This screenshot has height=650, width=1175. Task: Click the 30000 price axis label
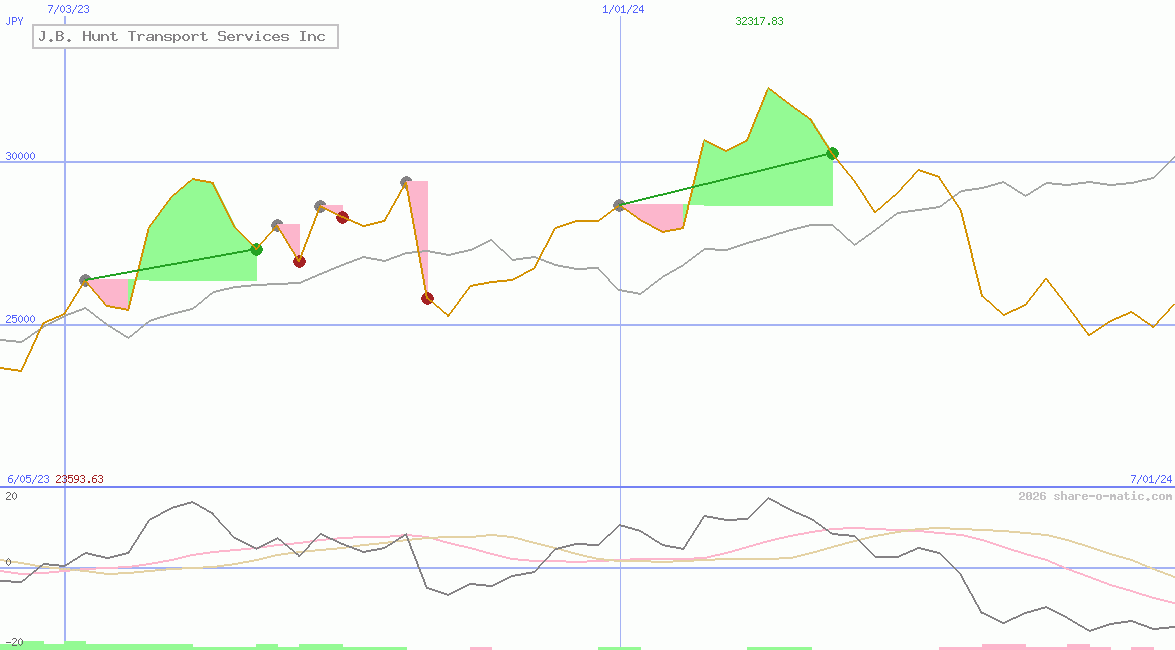(20, 156)
